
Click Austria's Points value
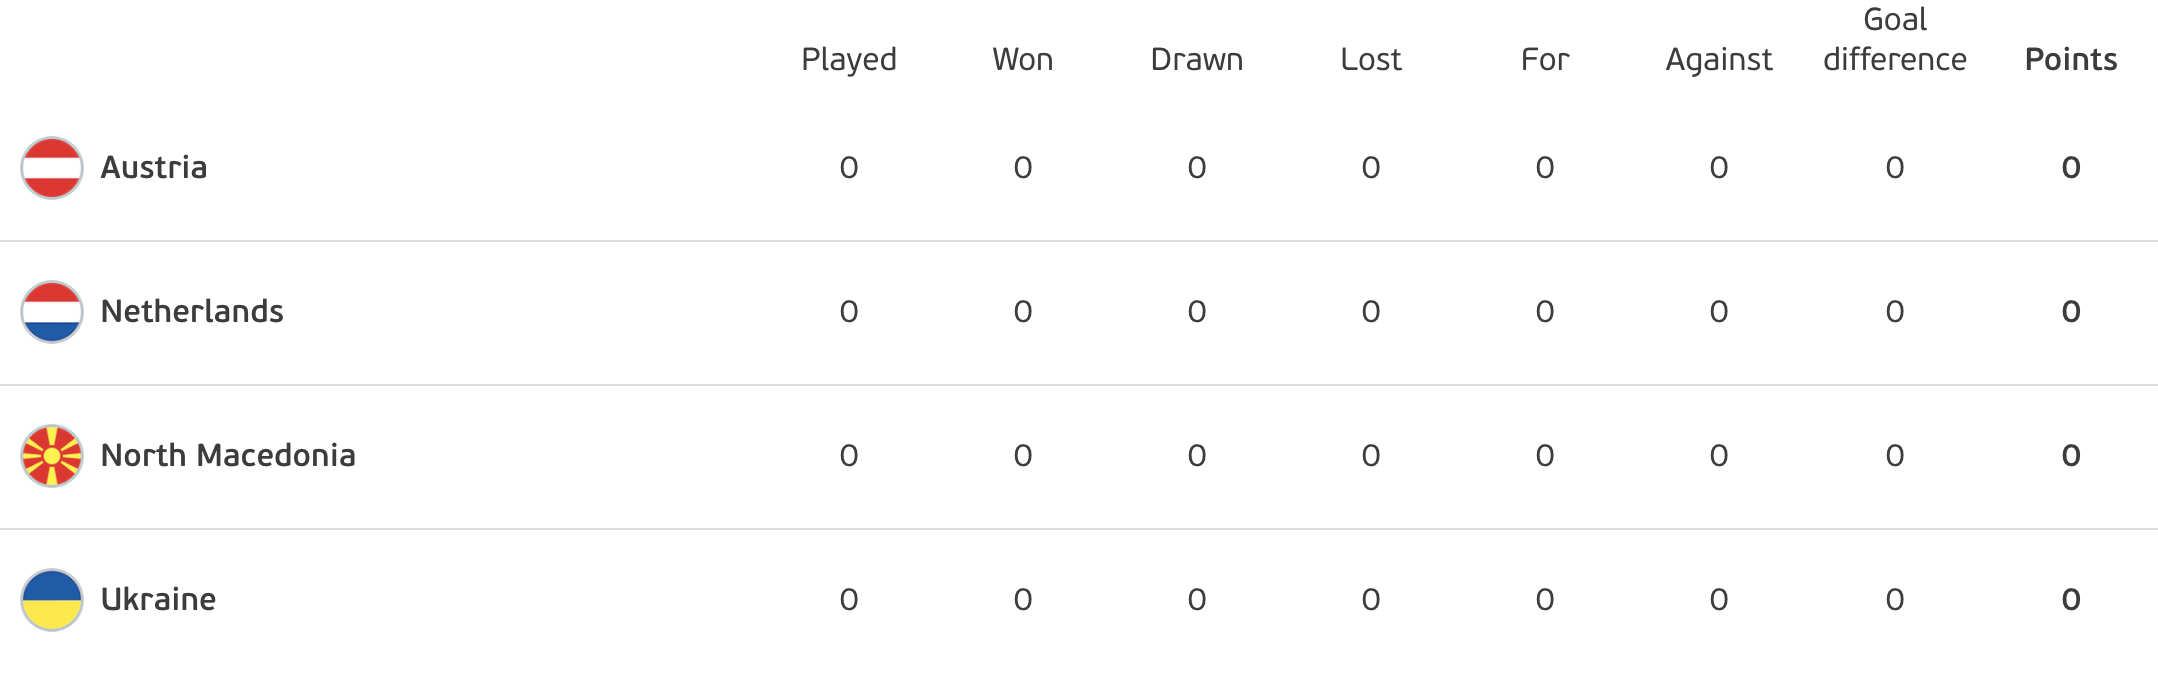click(x=2071, y=167)
